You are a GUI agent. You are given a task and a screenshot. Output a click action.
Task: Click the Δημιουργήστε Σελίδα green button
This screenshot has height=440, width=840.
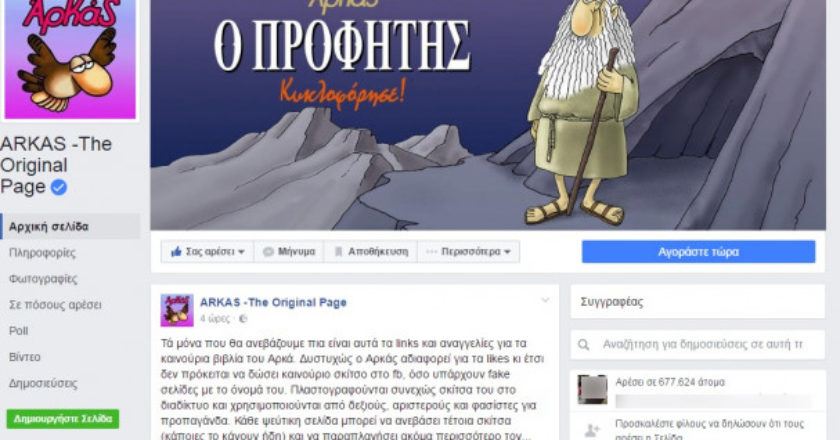pyautogui.click(x=63, y=419)
